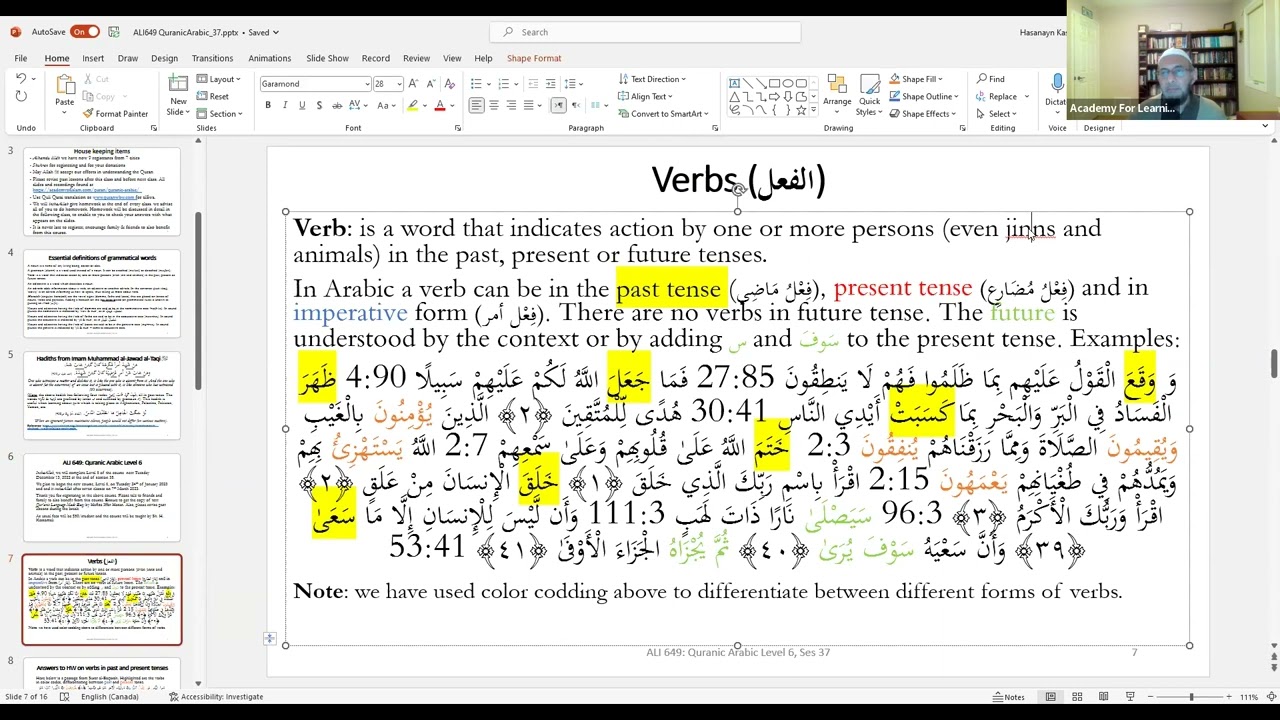
Task: Open the Shape Effects dropdown
Action: [x=922, y=113]
